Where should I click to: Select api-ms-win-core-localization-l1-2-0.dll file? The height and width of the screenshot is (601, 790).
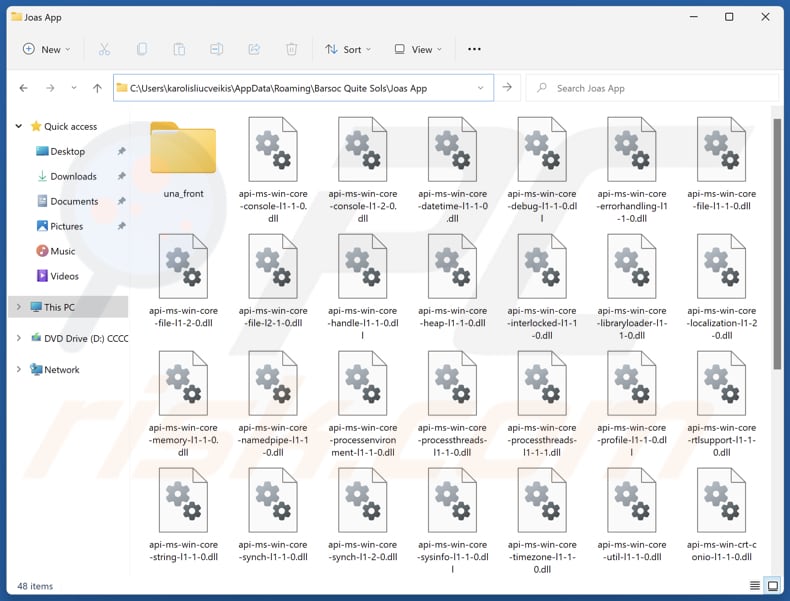(721, 287)
